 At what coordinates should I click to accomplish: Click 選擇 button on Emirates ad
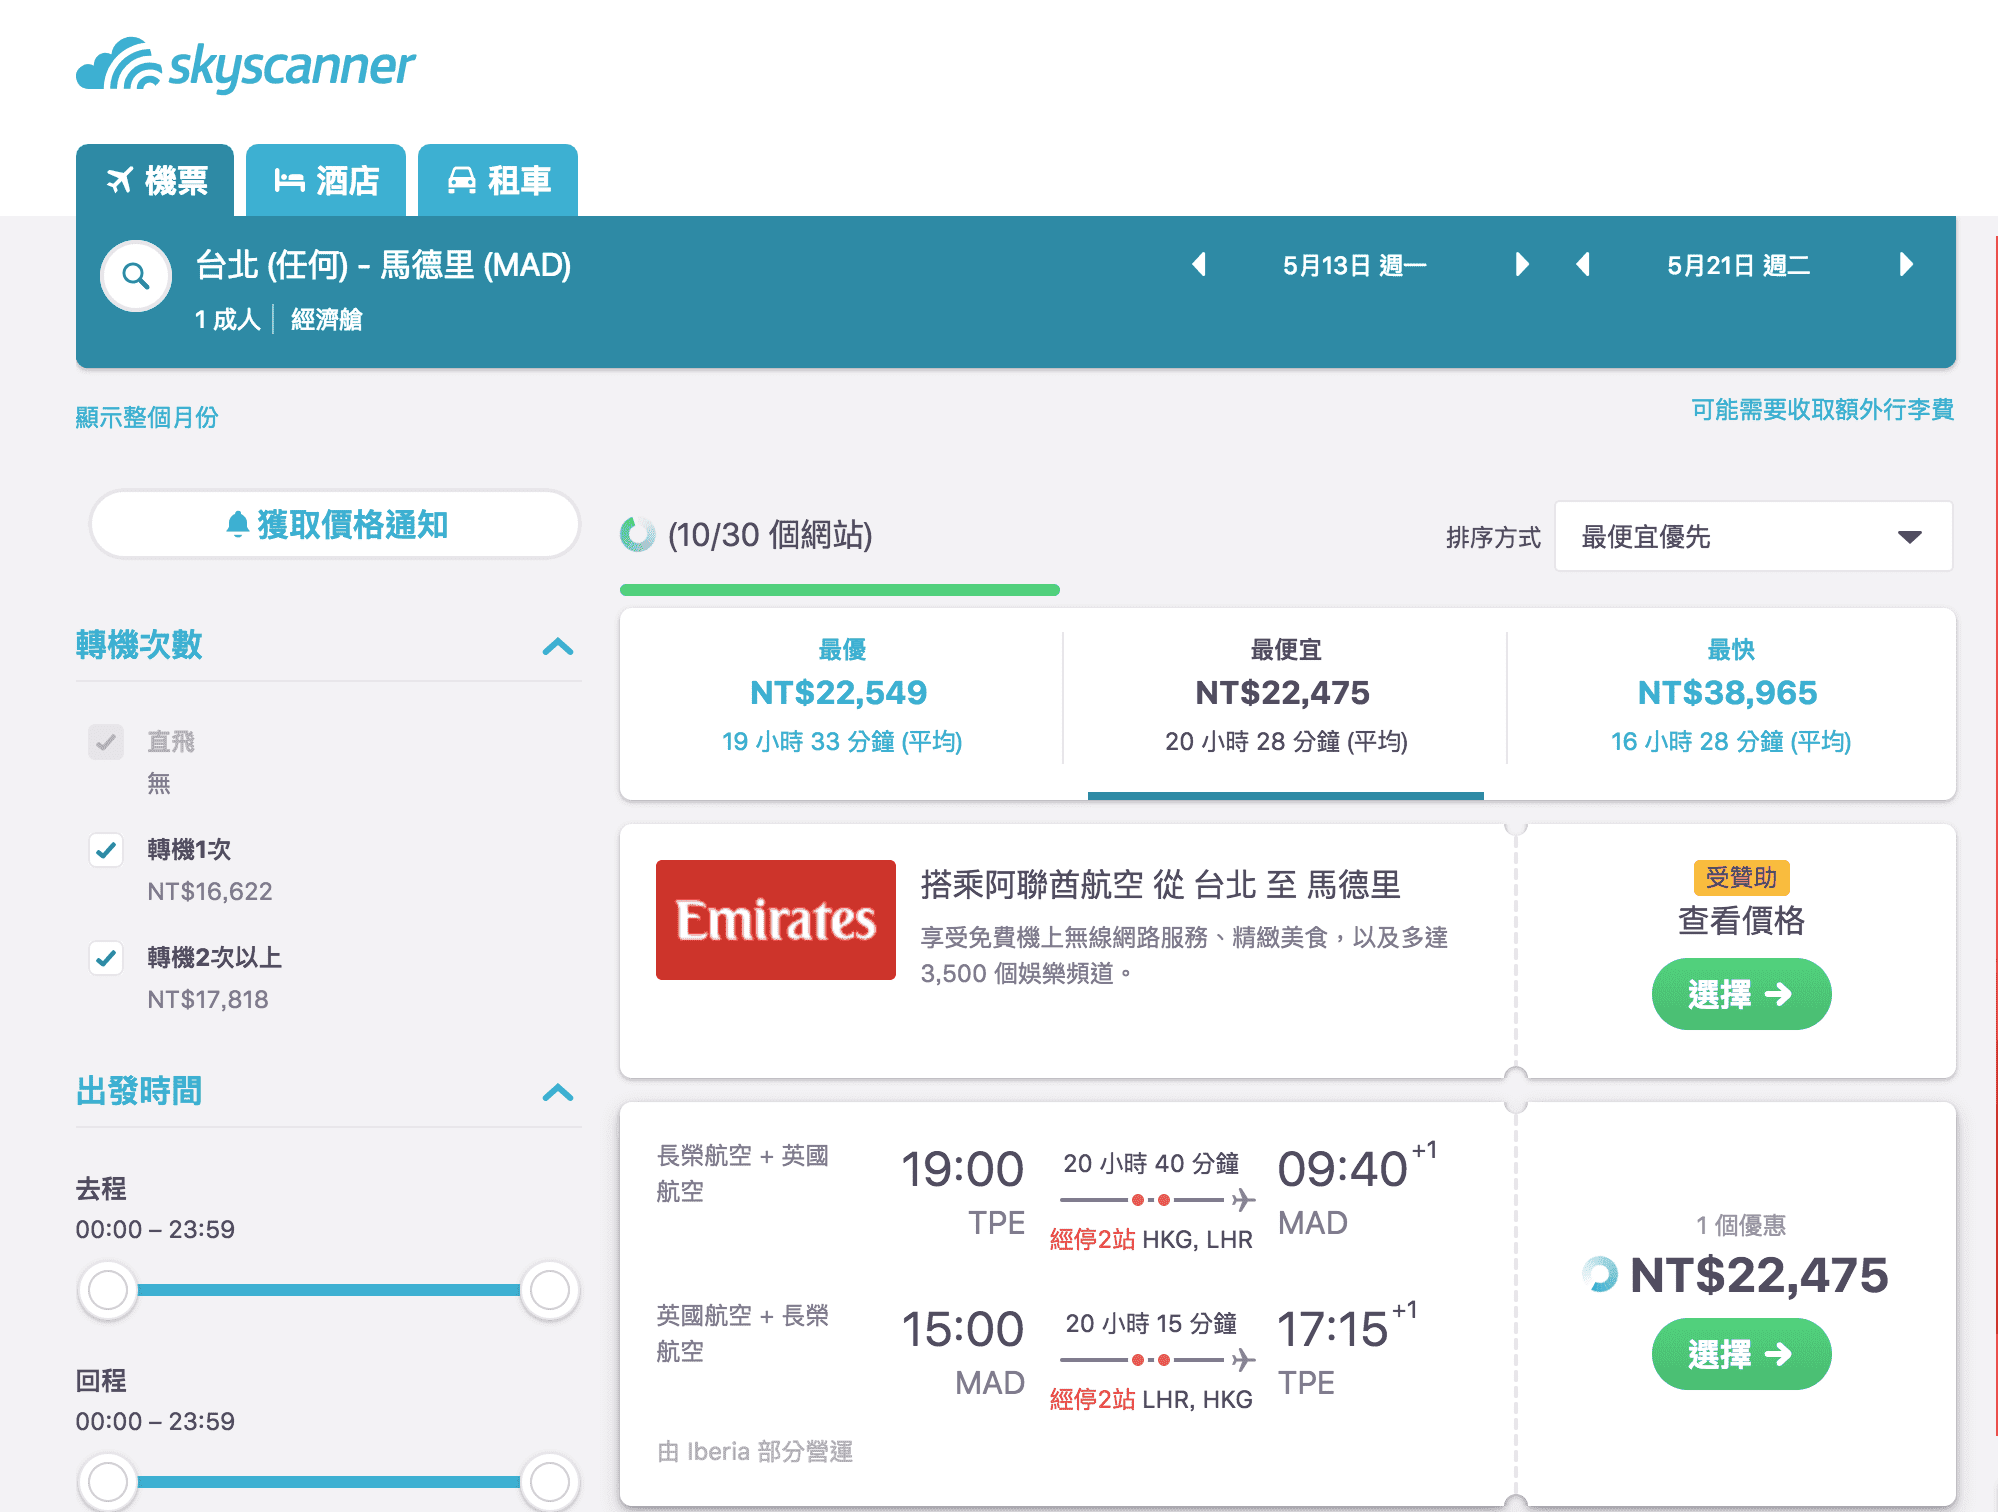1741,994
